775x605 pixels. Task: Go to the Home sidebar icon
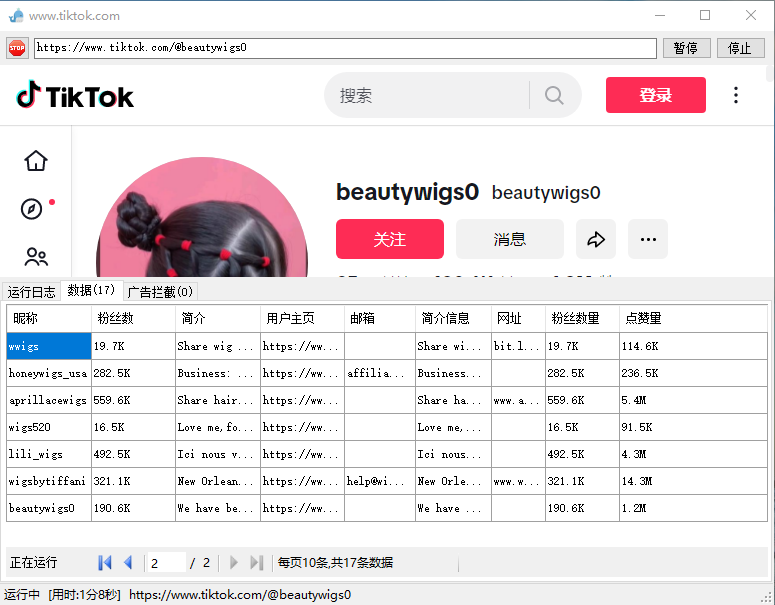[x=36, y=161]
